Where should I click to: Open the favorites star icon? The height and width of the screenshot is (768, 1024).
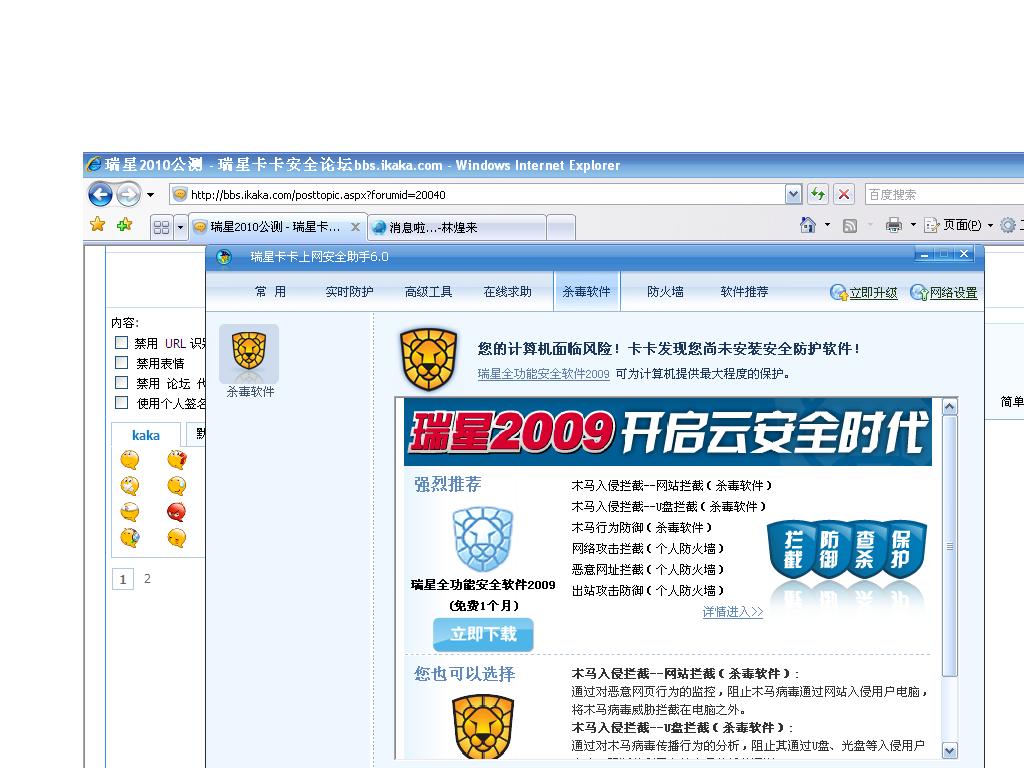point(97,225)
